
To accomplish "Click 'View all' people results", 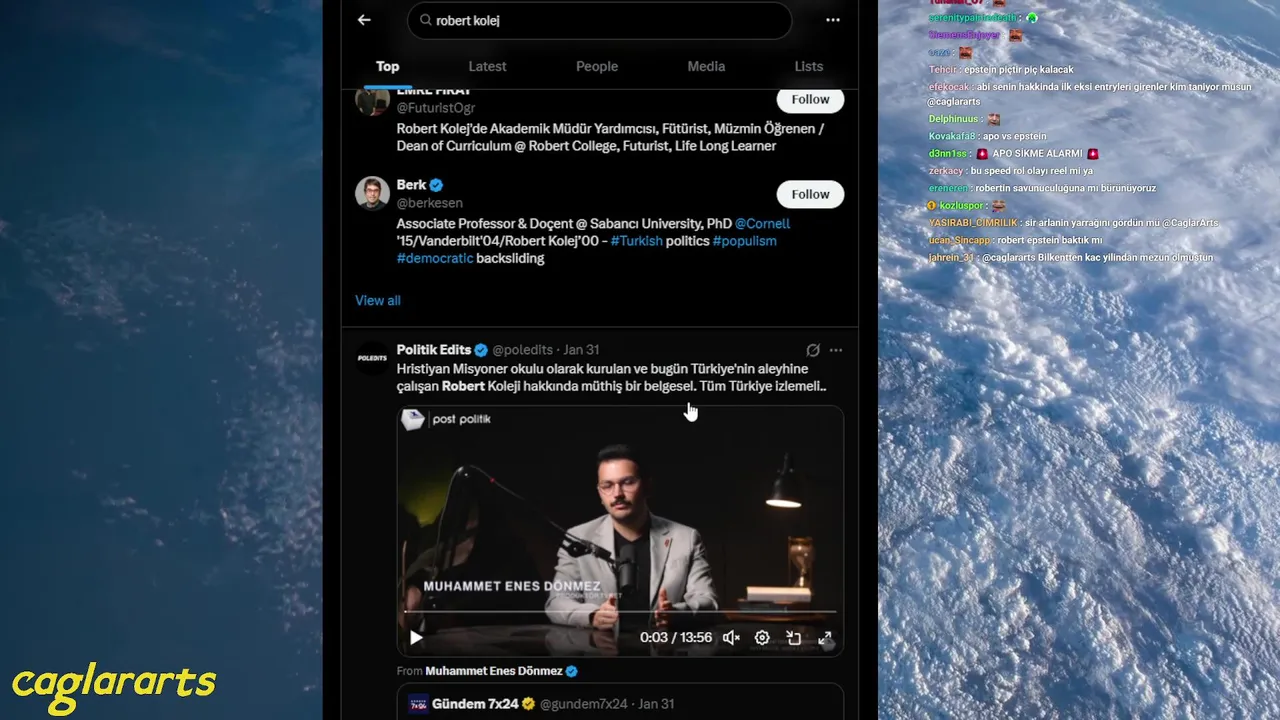I will (378, 300).
